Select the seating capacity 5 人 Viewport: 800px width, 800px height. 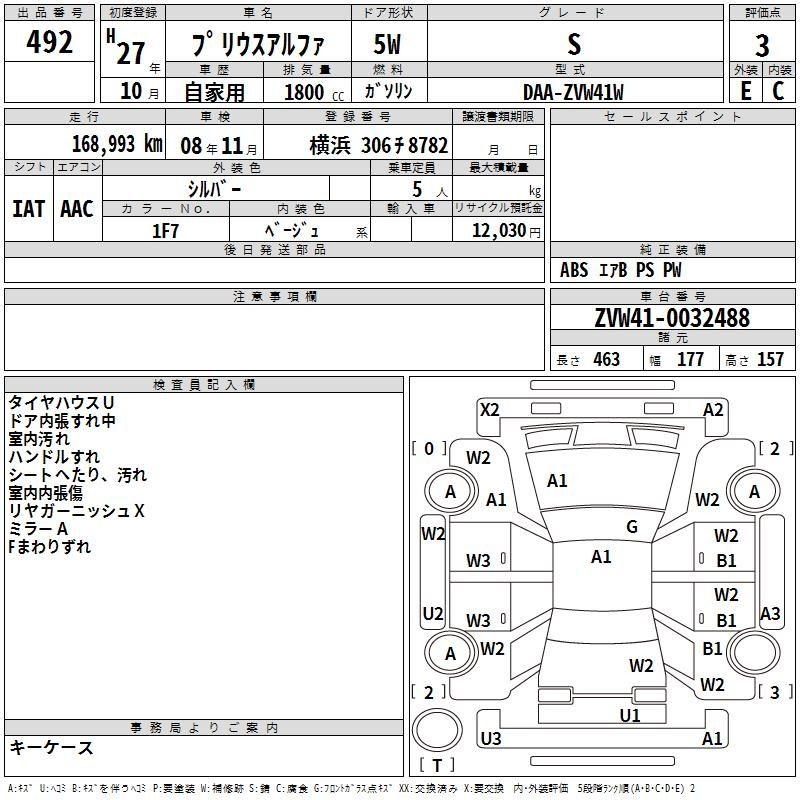(430, 190)
